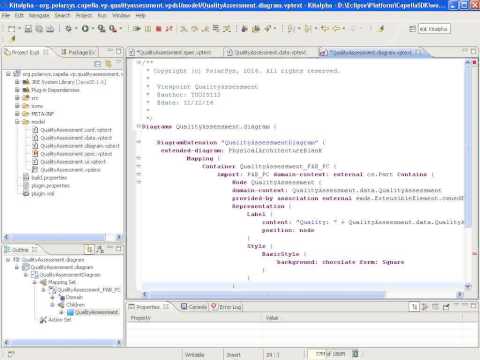This screenshot has height=360, width=480.
Task: Toggle Show Categories in Properties view
Action: click(x=414, y=307)
